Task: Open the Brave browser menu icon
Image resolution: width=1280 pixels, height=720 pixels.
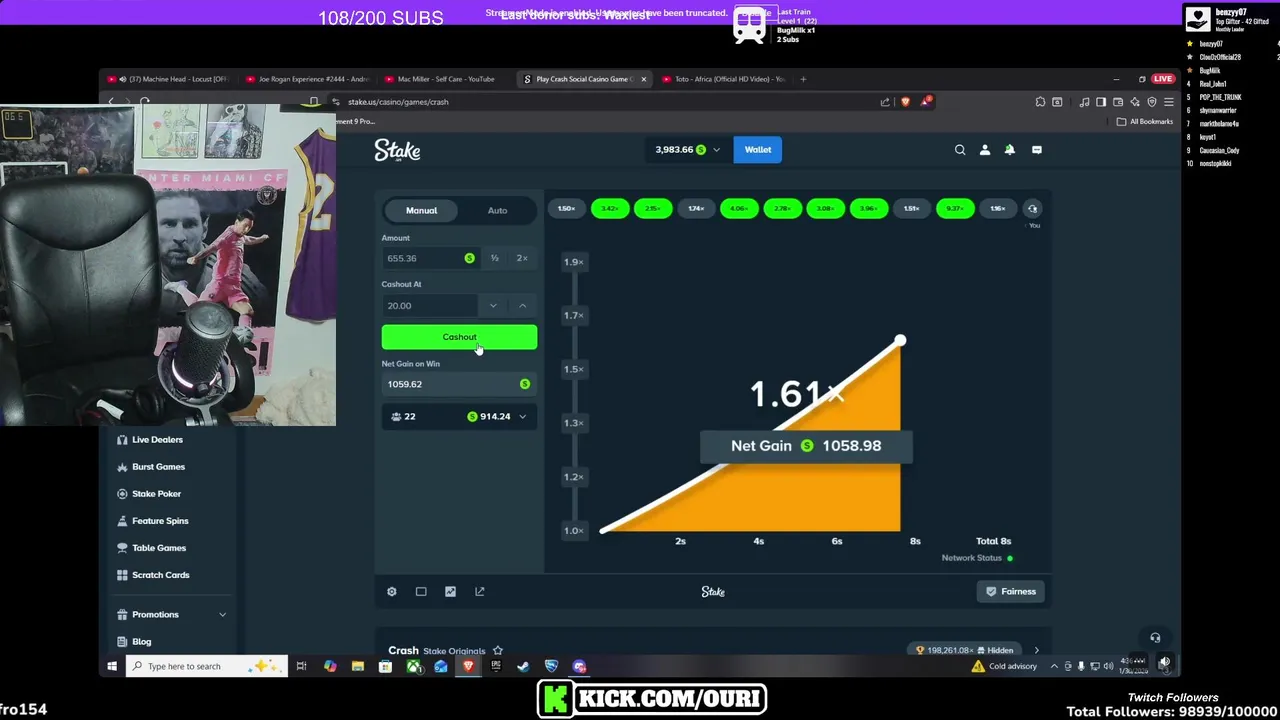Action: coord(1168,102)
